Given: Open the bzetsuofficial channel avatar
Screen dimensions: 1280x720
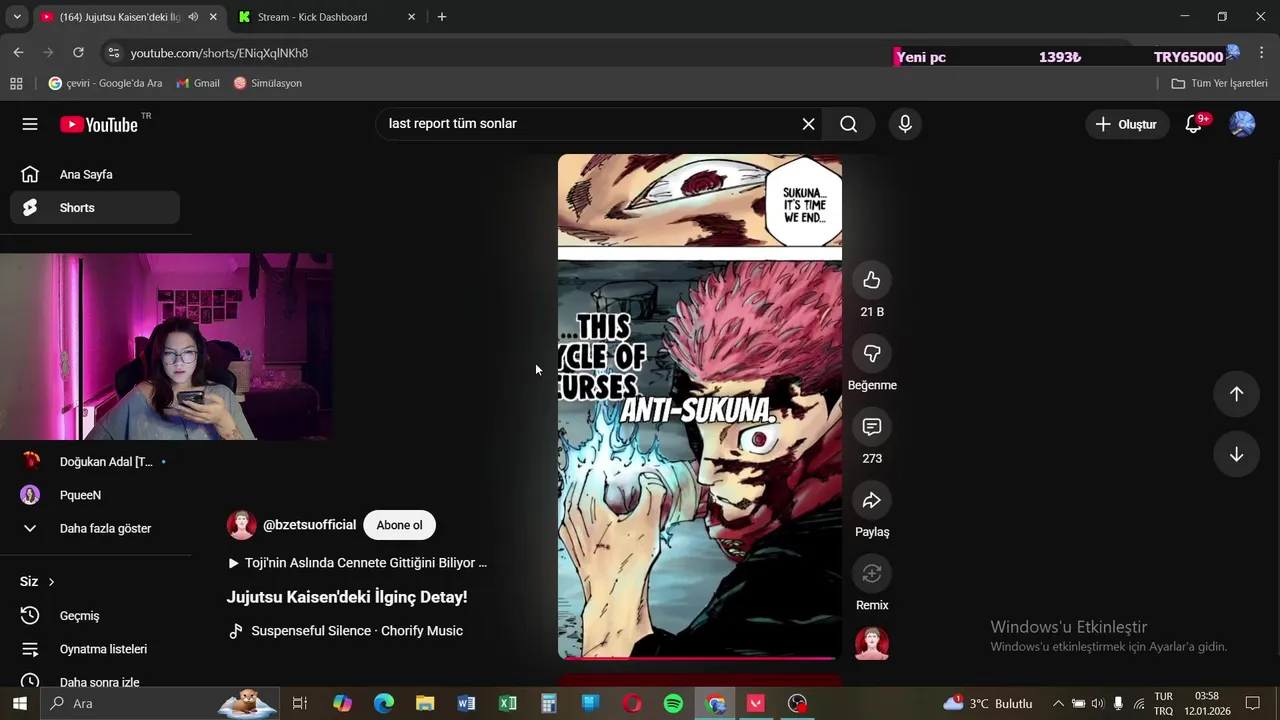Looking at the screenshot, I should (x=241, y=525).
